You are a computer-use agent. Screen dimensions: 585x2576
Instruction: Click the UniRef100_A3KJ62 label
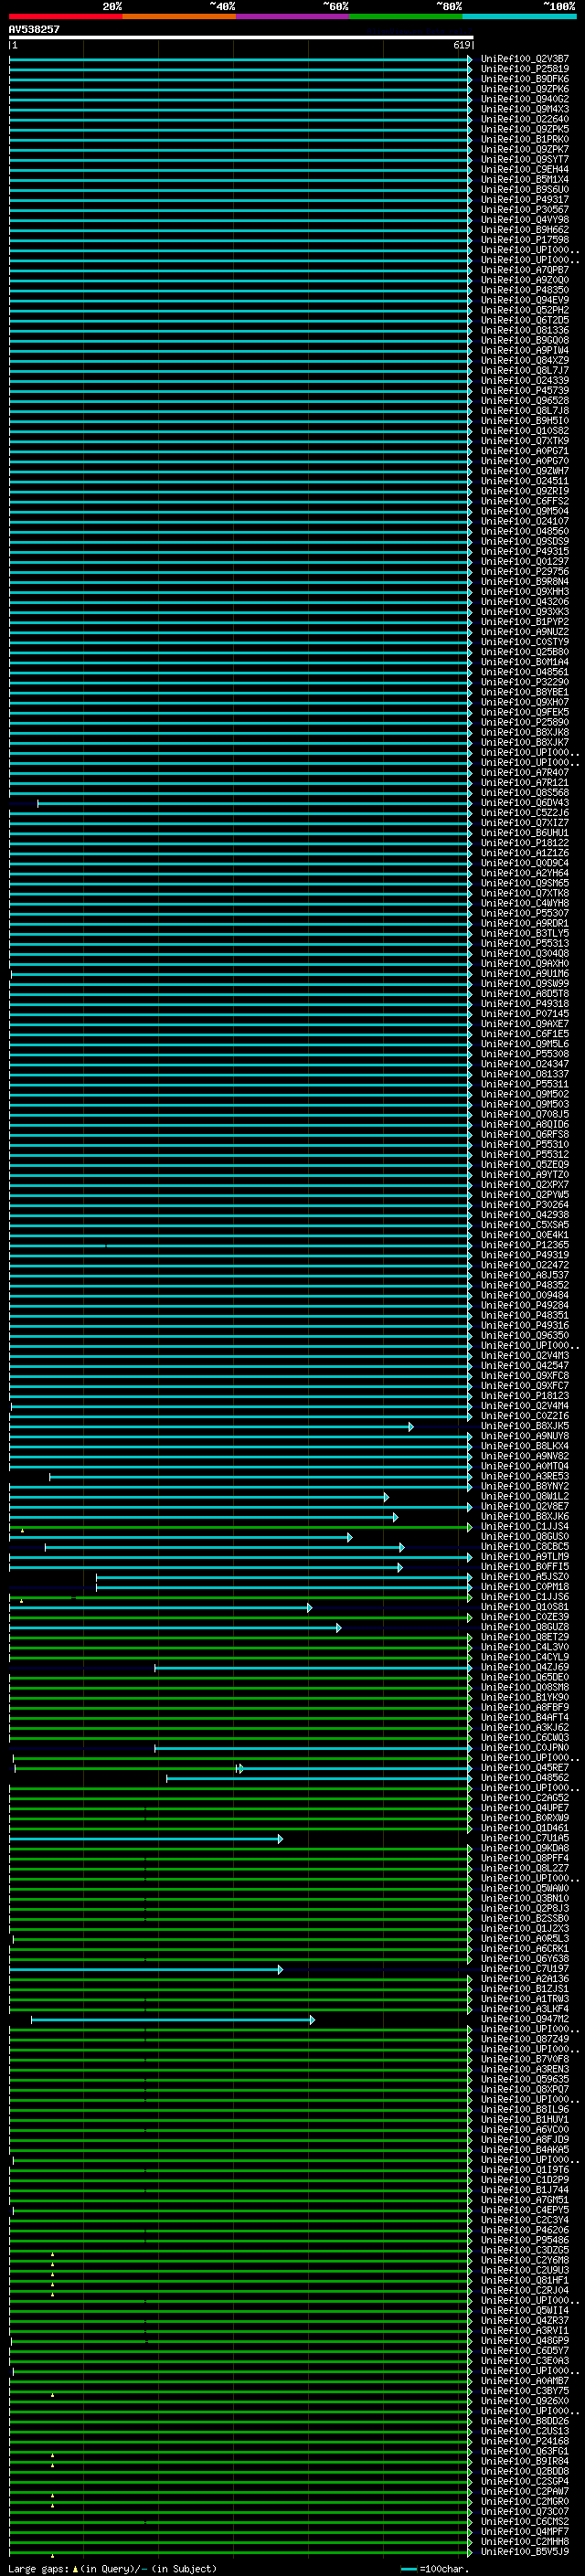point(525,1728)
